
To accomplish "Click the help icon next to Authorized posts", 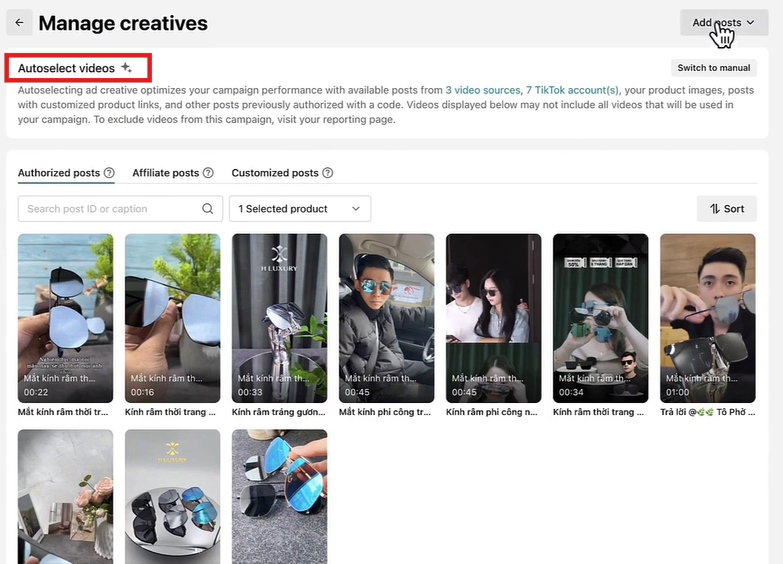I will (109, 173).
